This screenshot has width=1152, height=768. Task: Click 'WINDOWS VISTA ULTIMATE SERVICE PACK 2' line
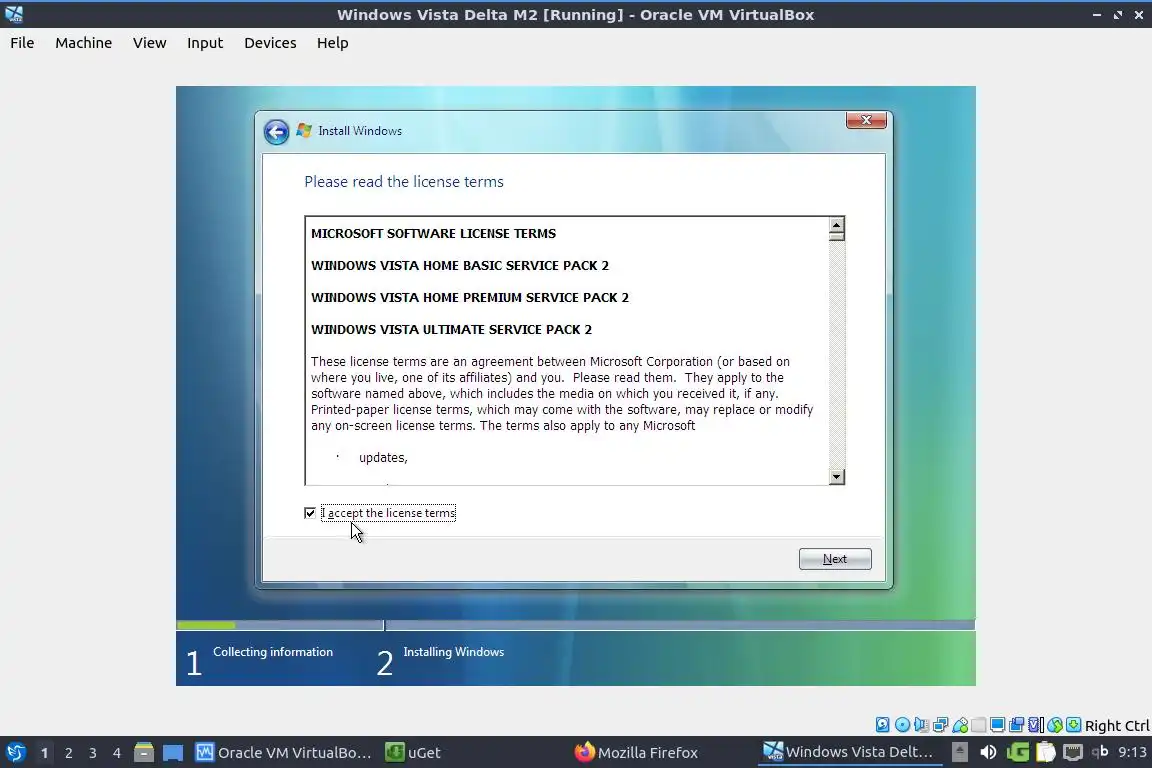tap(451, 329)
